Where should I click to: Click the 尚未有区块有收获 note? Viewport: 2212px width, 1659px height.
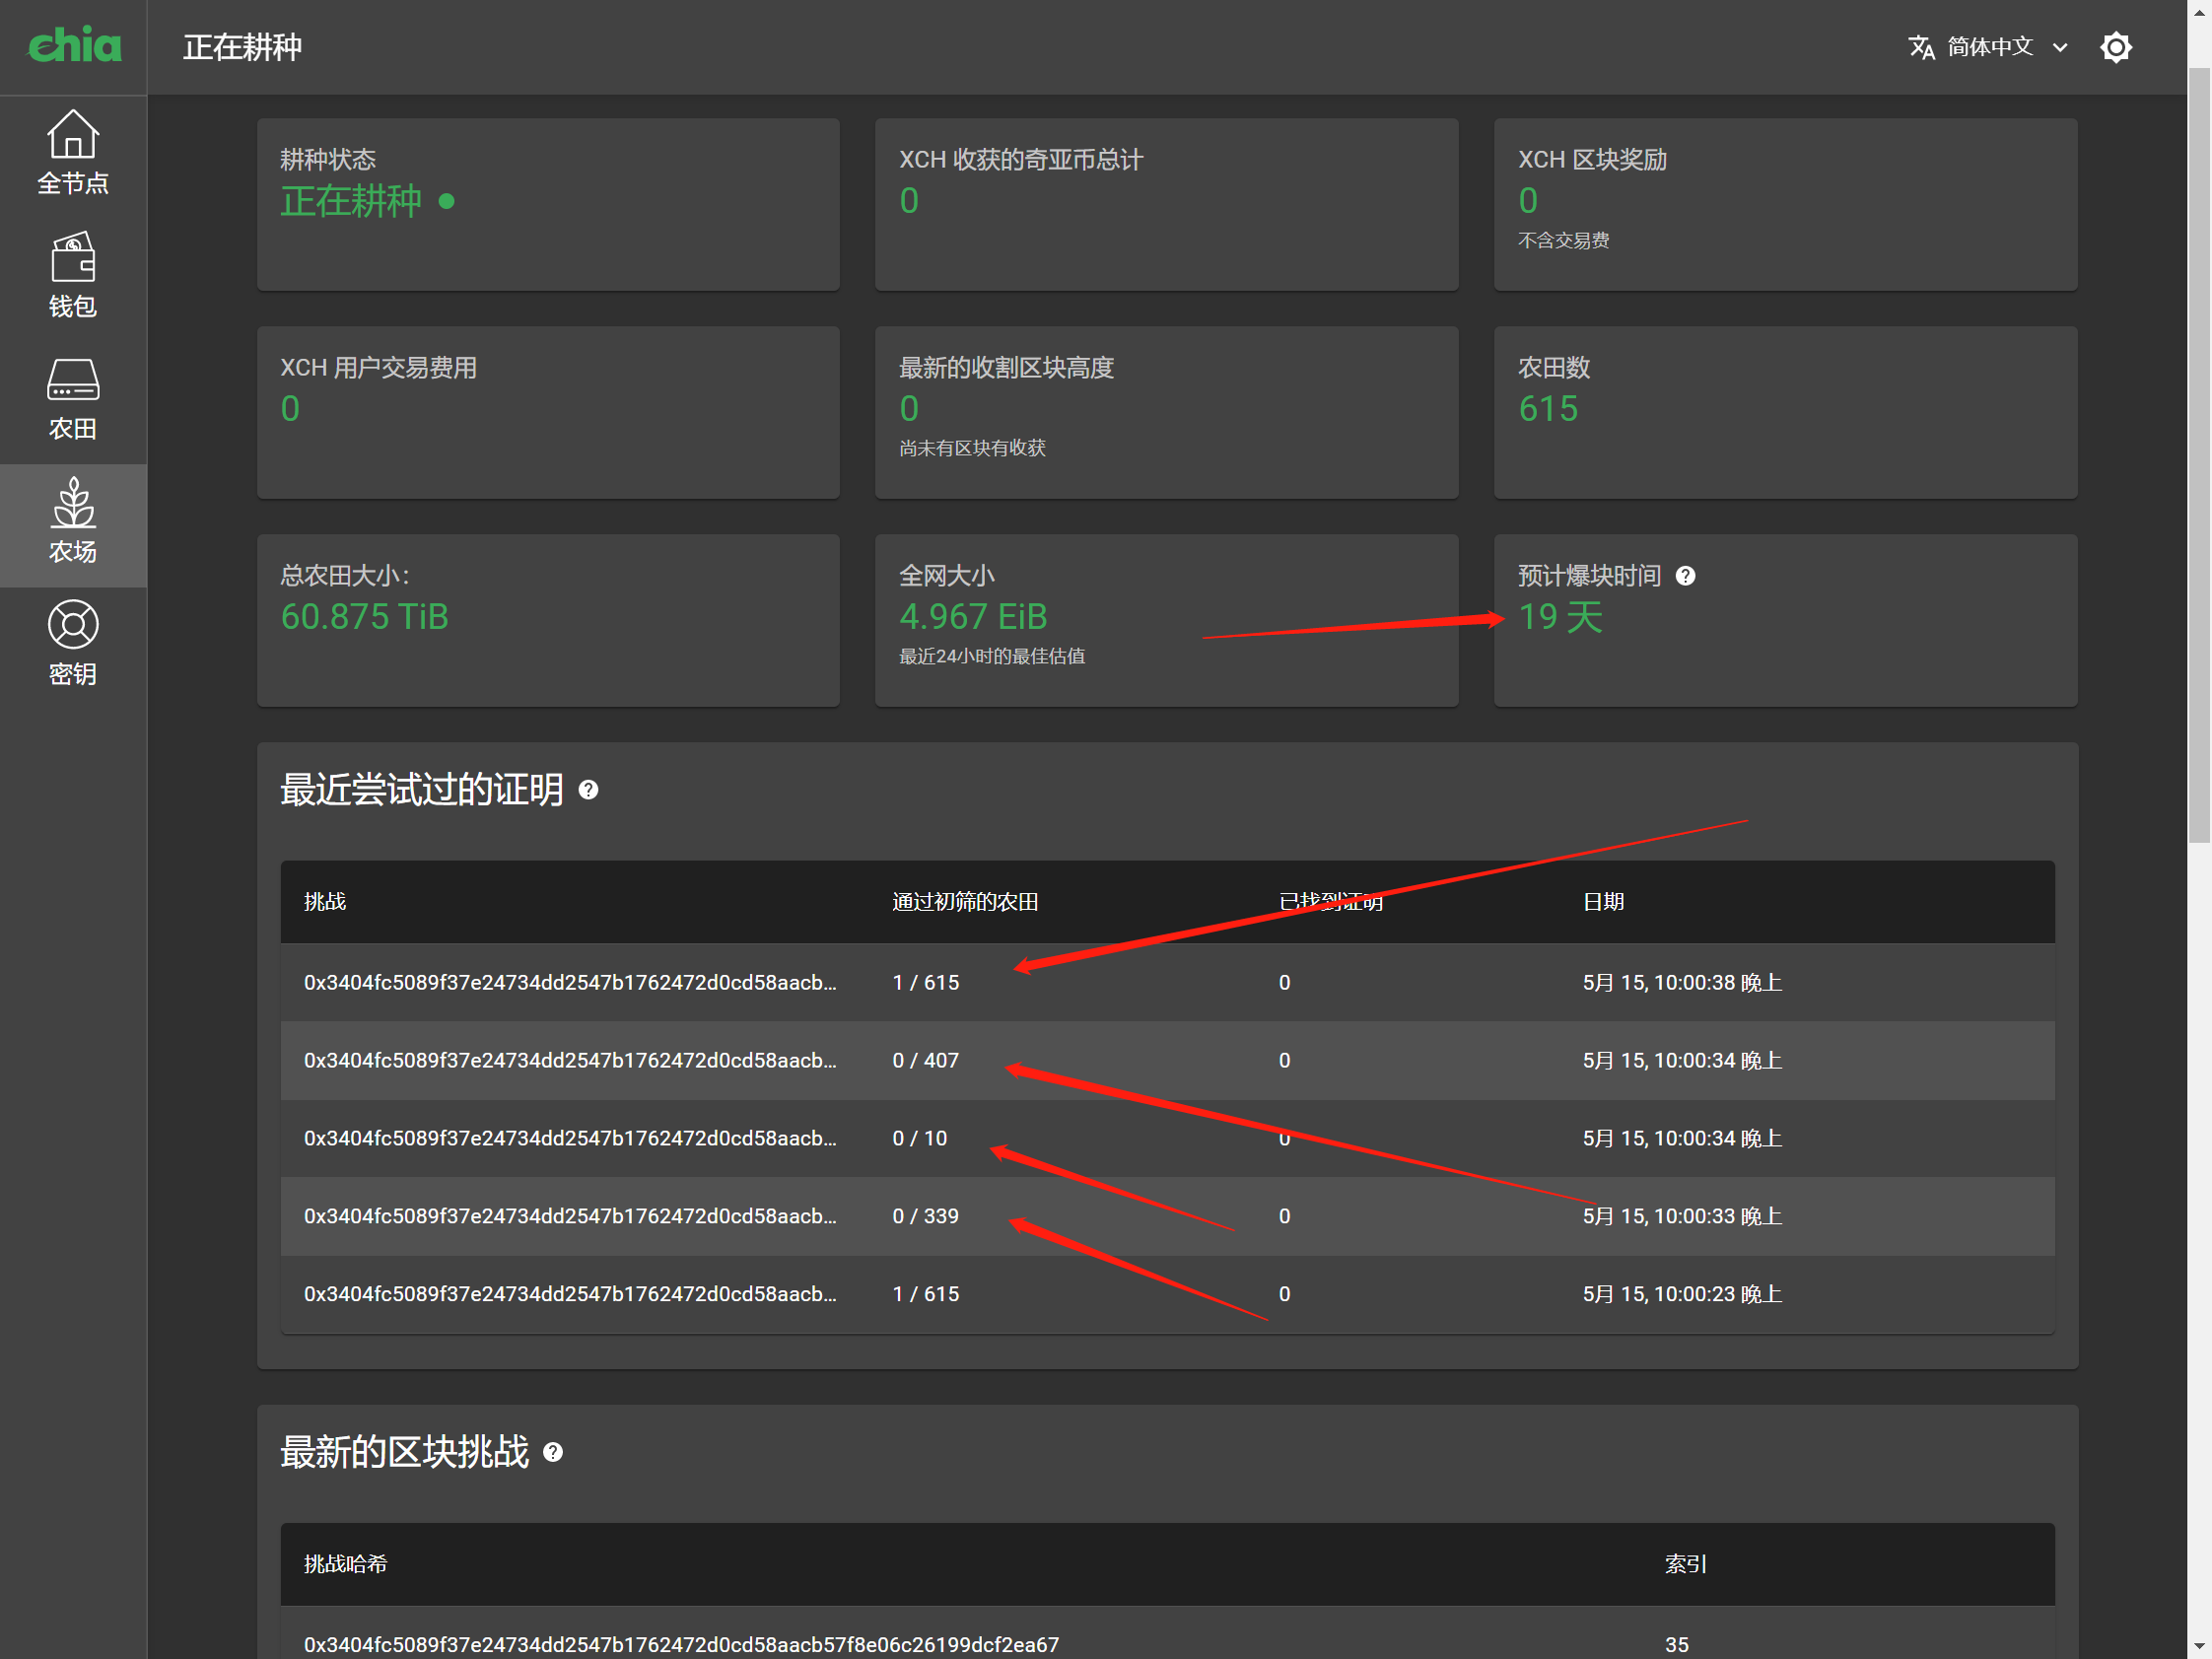(x=972, y=448)
